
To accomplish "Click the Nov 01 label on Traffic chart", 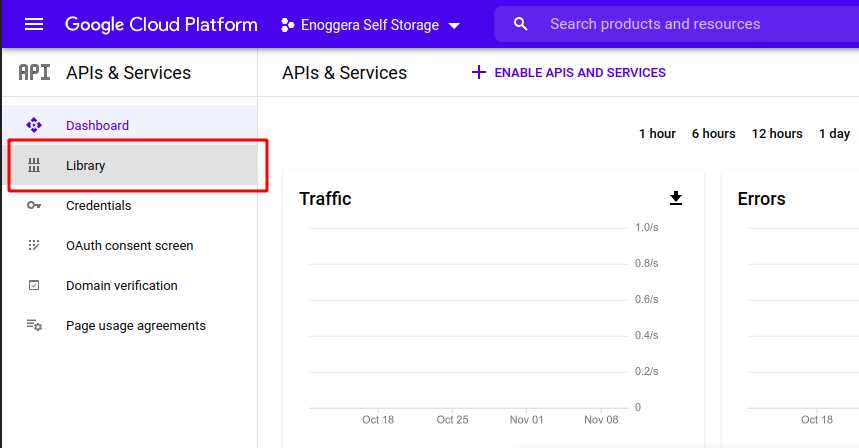I will (526, 420).
